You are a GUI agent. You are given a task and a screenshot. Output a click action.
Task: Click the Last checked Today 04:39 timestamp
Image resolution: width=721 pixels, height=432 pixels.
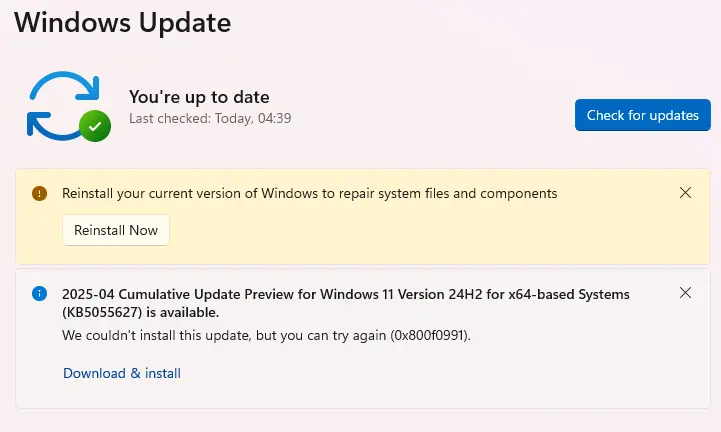(x=210, y=118)
